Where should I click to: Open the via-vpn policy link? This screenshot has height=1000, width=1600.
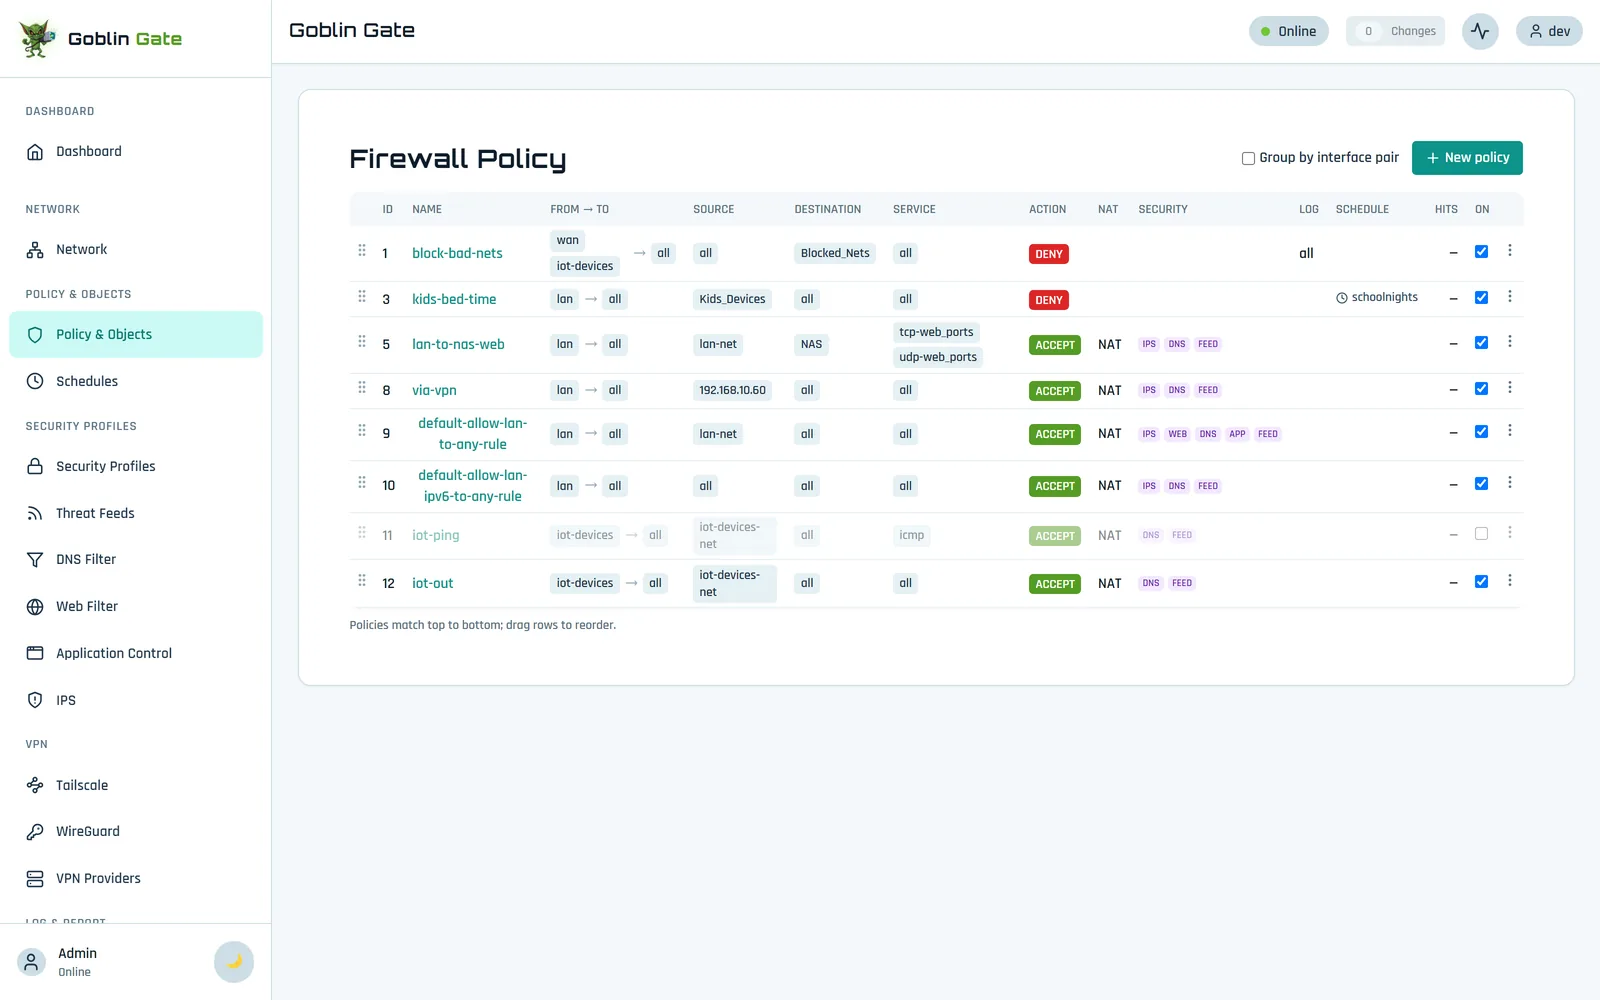(434, 391)
